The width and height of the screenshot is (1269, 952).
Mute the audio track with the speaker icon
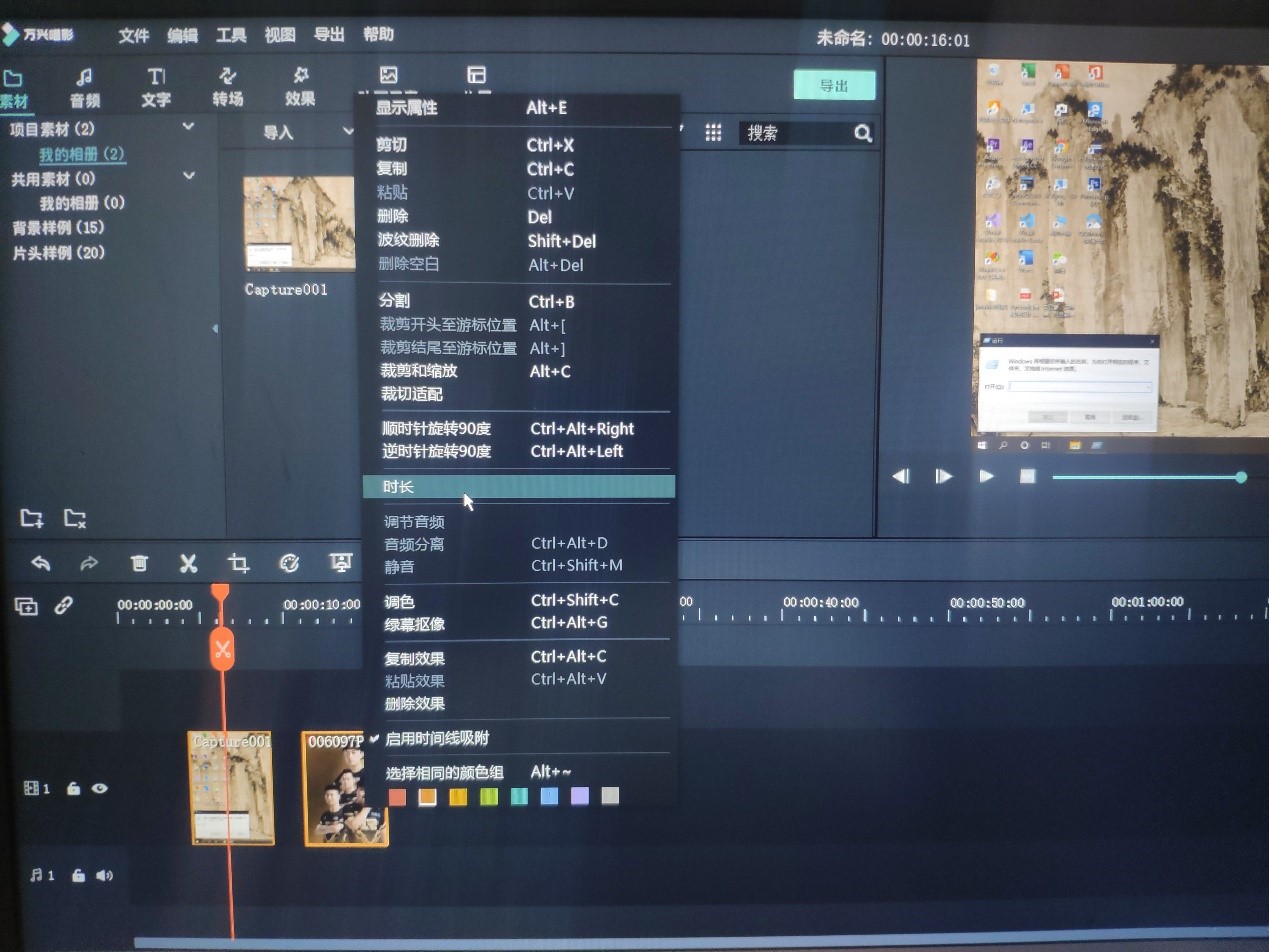tap(104, 875)
